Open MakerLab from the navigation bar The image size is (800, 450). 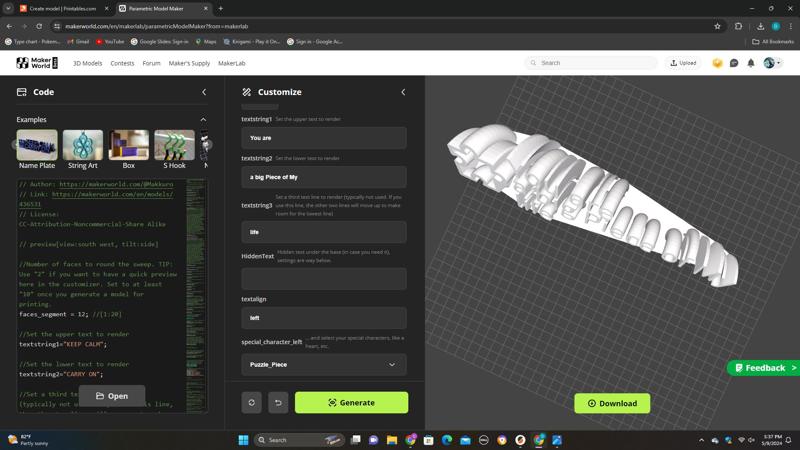(x=232, y=63)
